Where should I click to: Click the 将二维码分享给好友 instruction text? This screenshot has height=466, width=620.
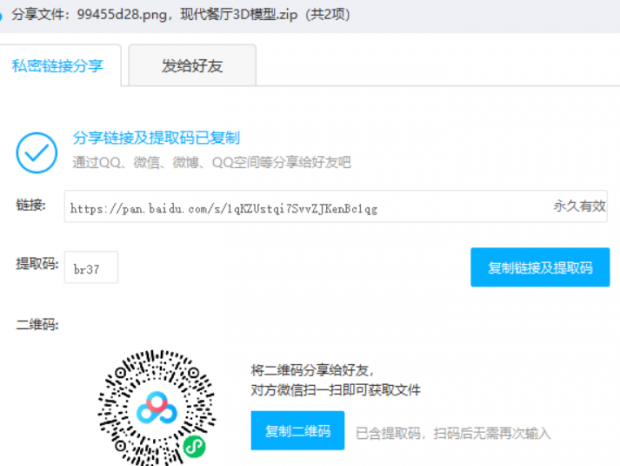pyautogui.click(x=312, y=370)
